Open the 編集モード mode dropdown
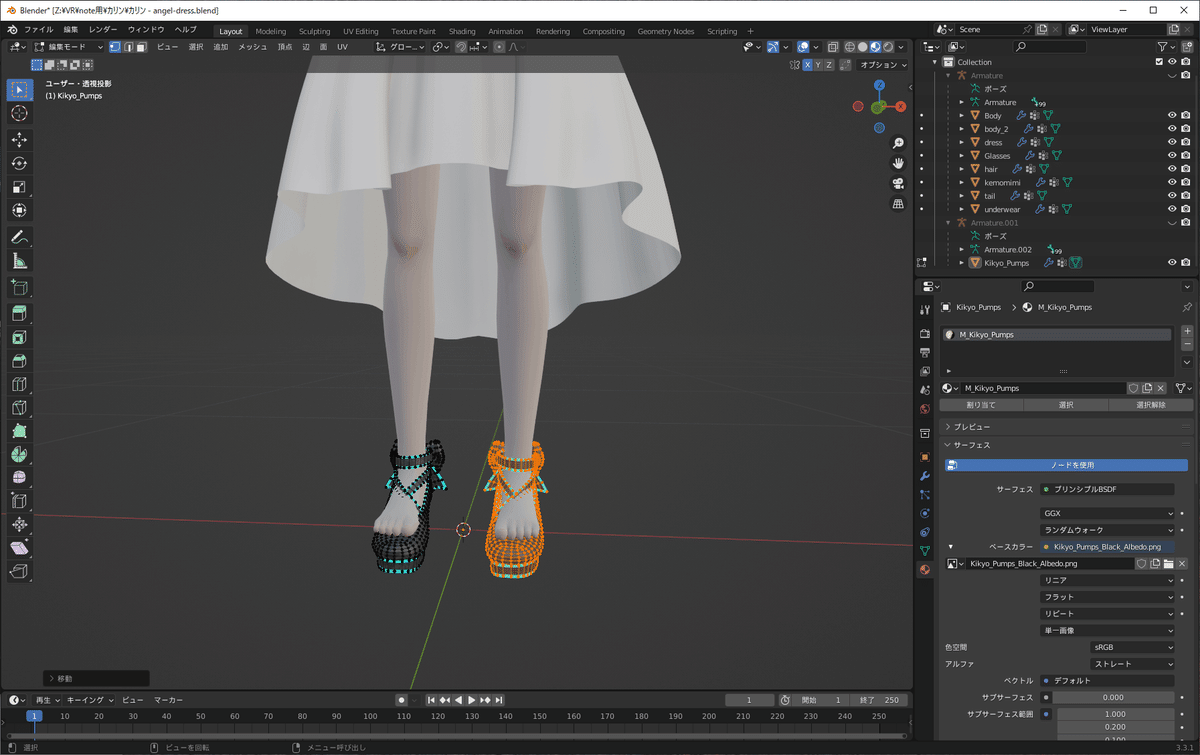Image resolution: width=1200 pixels, height=755 pixels. point(70,47)
